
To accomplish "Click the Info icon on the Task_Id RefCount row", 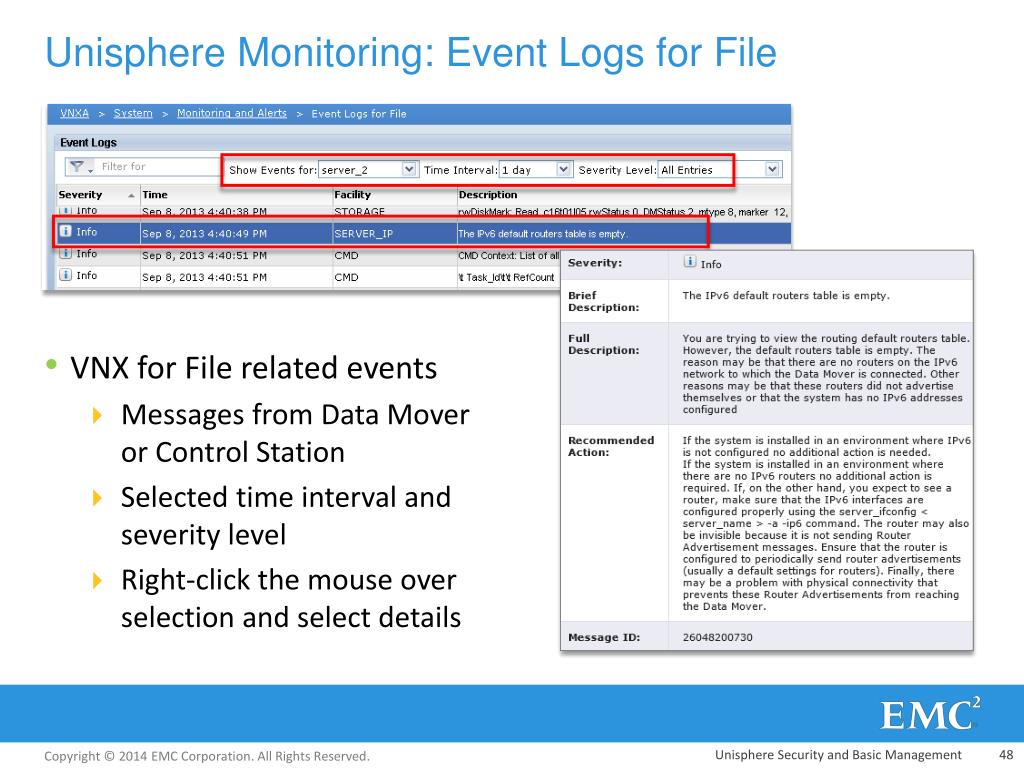I will (65, 275).
